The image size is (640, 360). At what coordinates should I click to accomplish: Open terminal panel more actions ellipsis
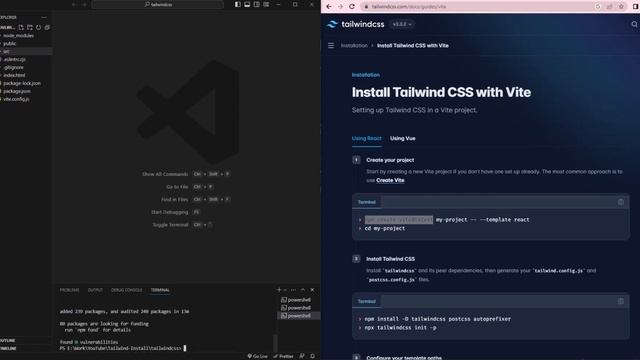pyautogui.click(x=293, y=290)
